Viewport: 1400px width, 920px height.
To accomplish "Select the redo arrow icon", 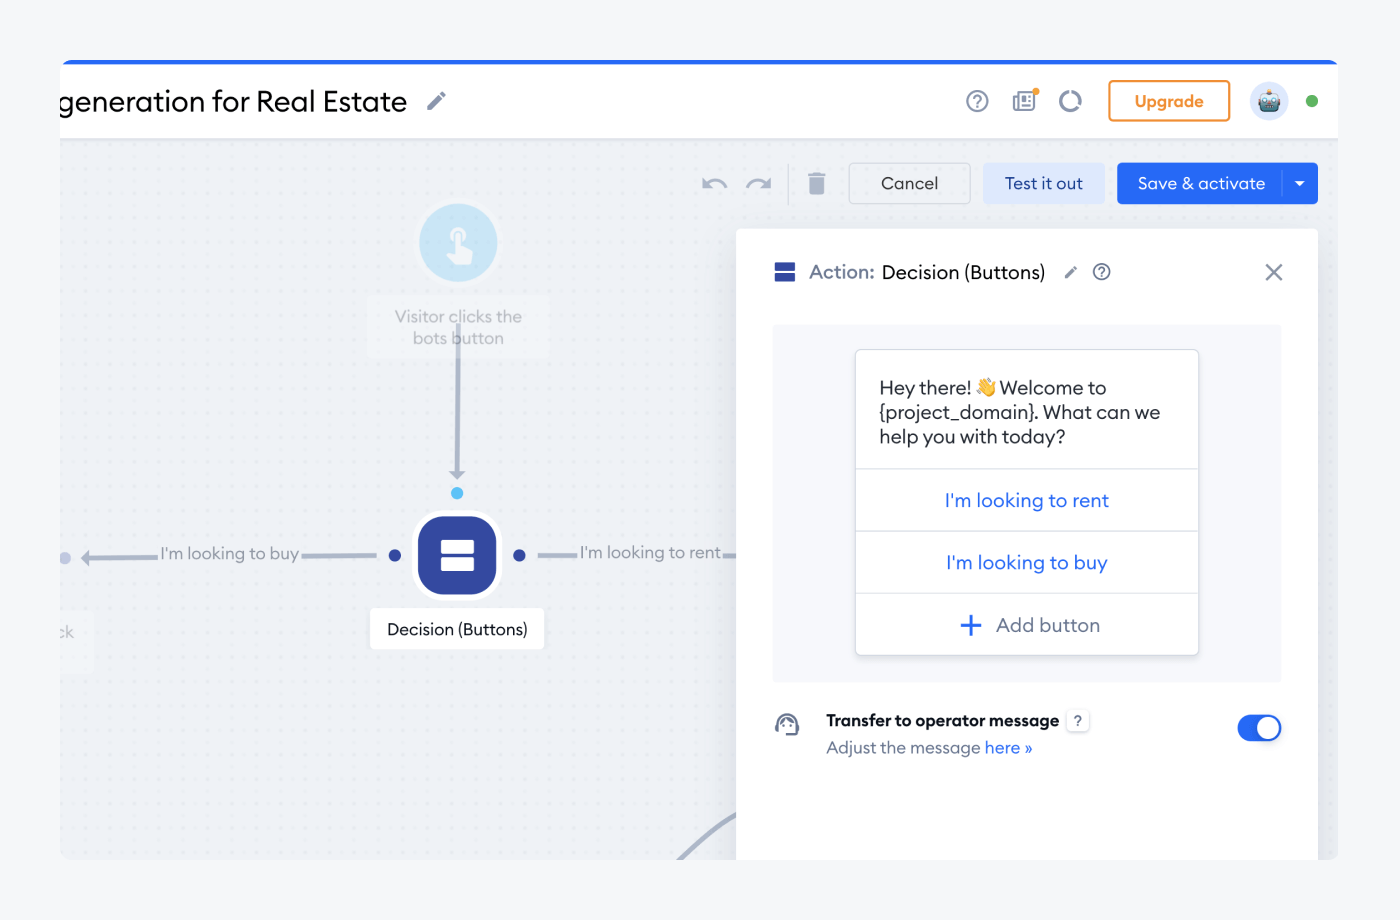I will click(x=758, y=183).
